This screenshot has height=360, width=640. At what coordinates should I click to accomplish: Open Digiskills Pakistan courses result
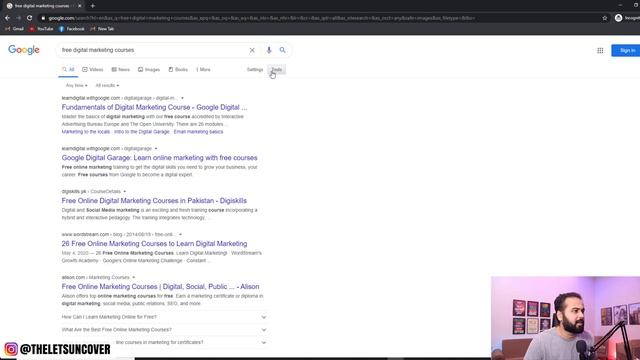[154, 201]
